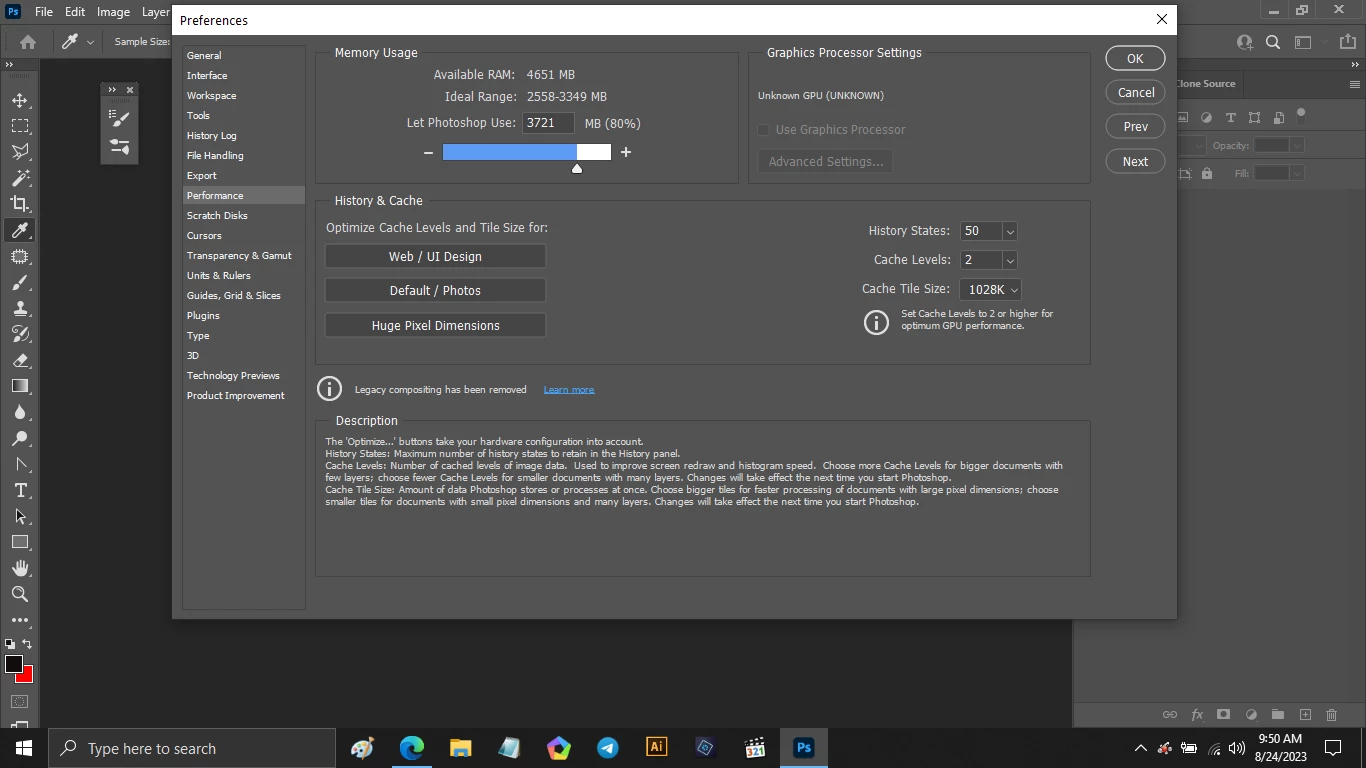Screen dimensions: 1366x768
Task: Select the Path Selection tool
Action: [x=20, y=516]
